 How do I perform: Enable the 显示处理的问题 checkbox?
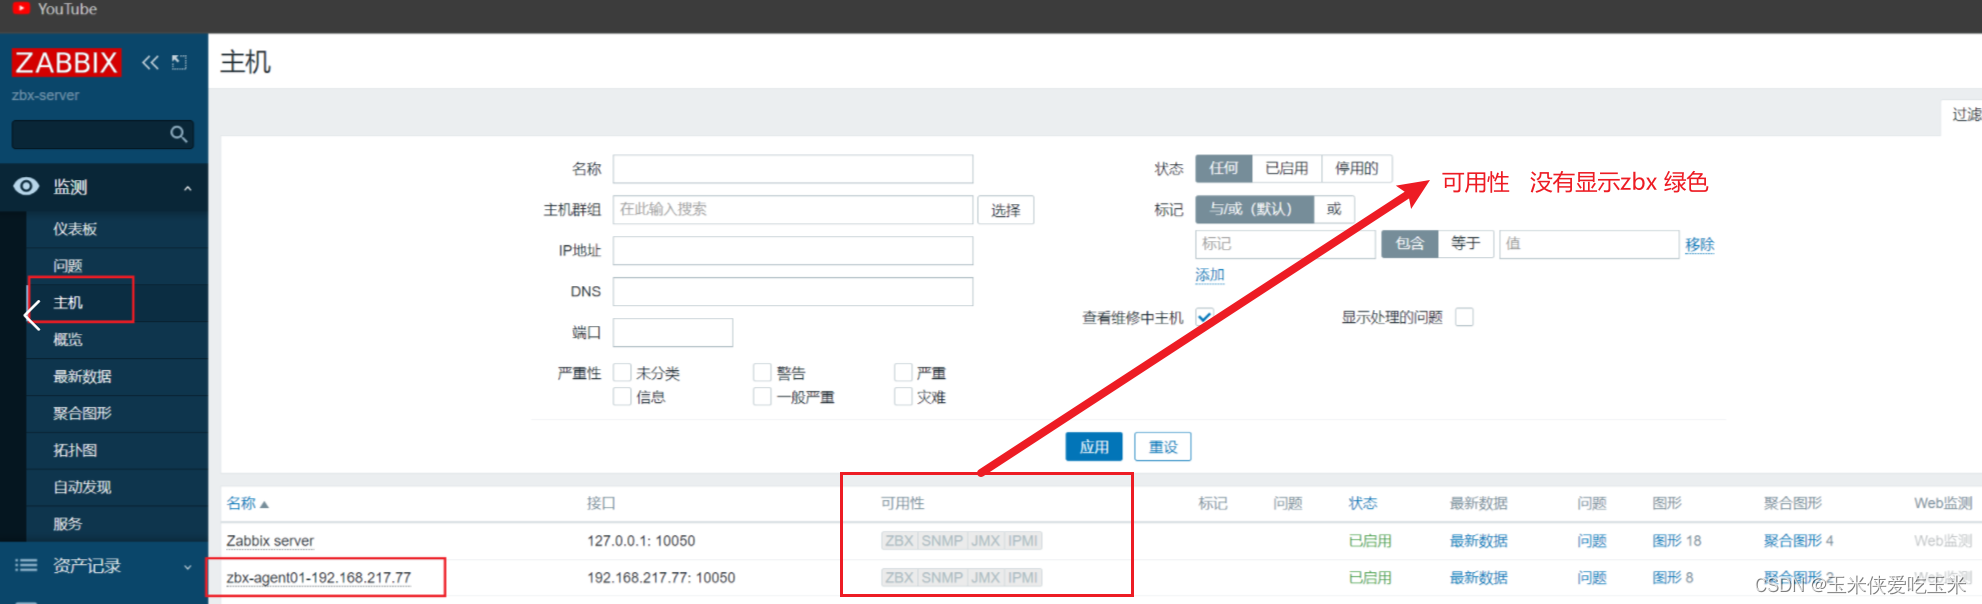pyautogui.click(x=1464, y=317)
